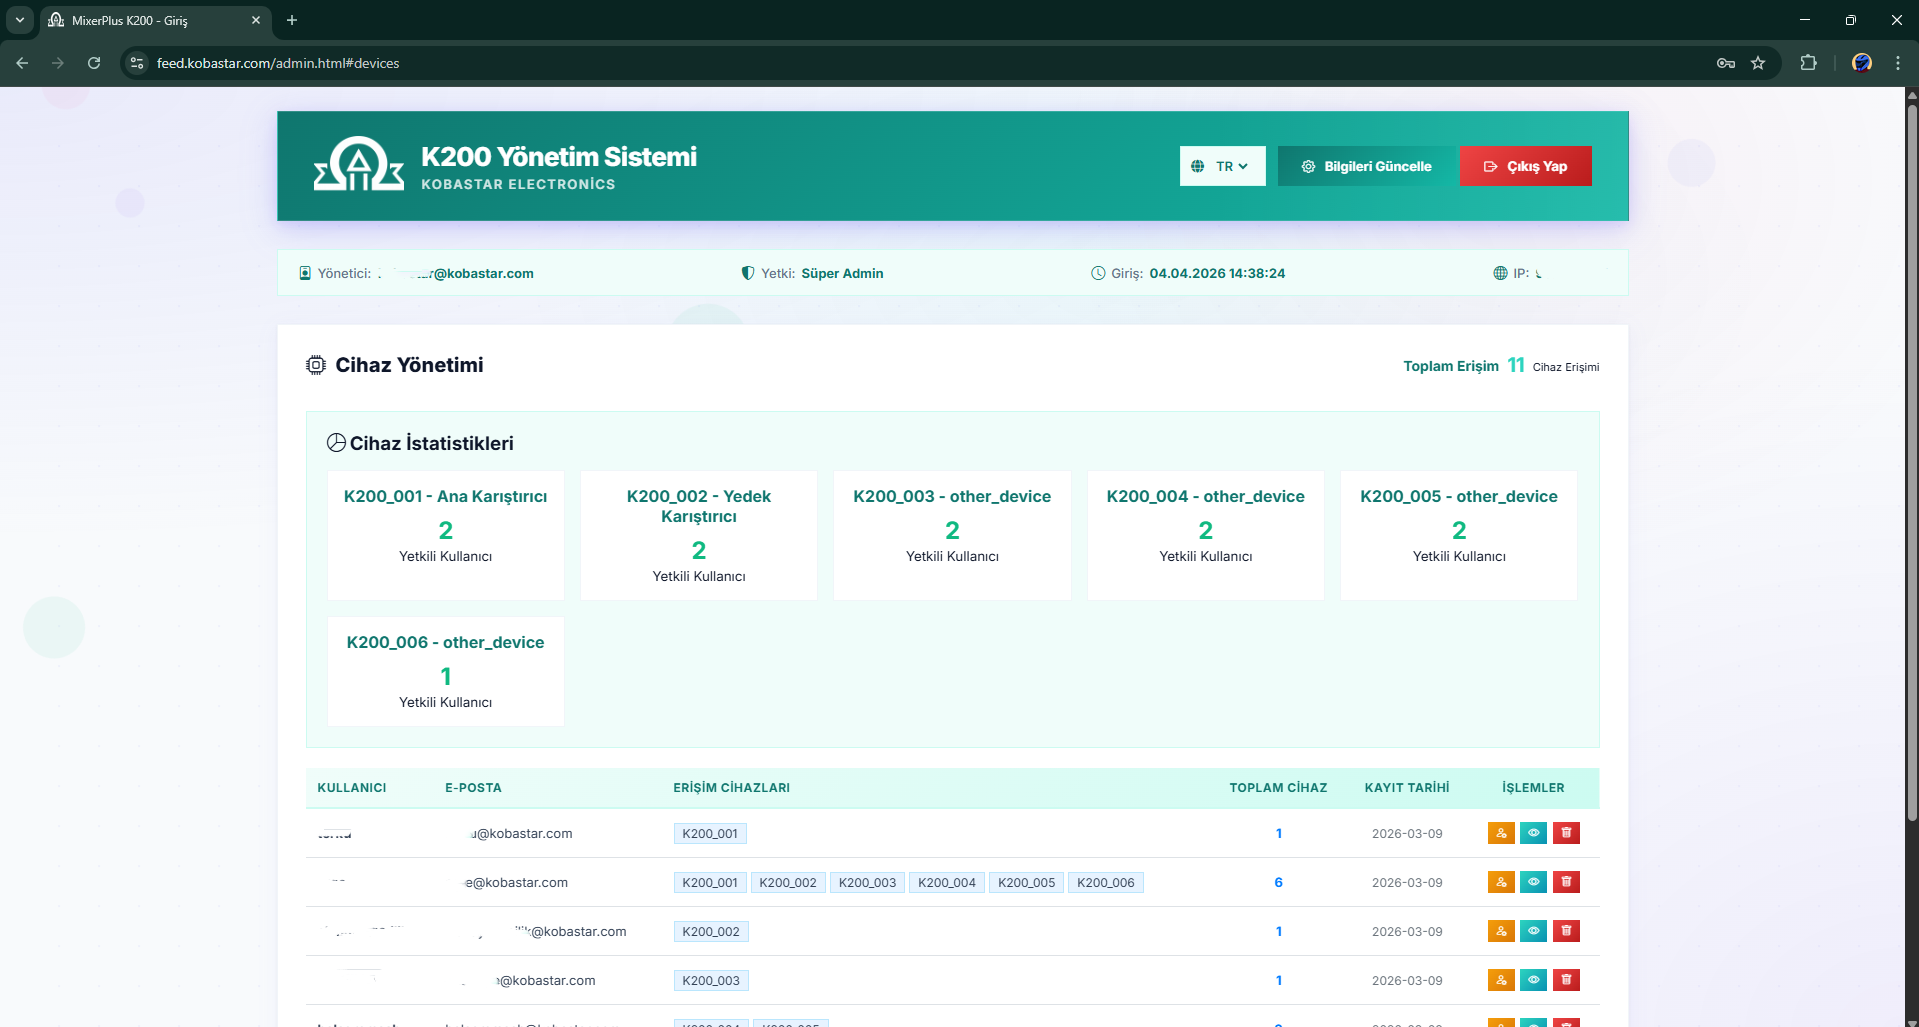Click the K200_001 - Ana Karıştırıcı stat card

click(x=446, y=535)
